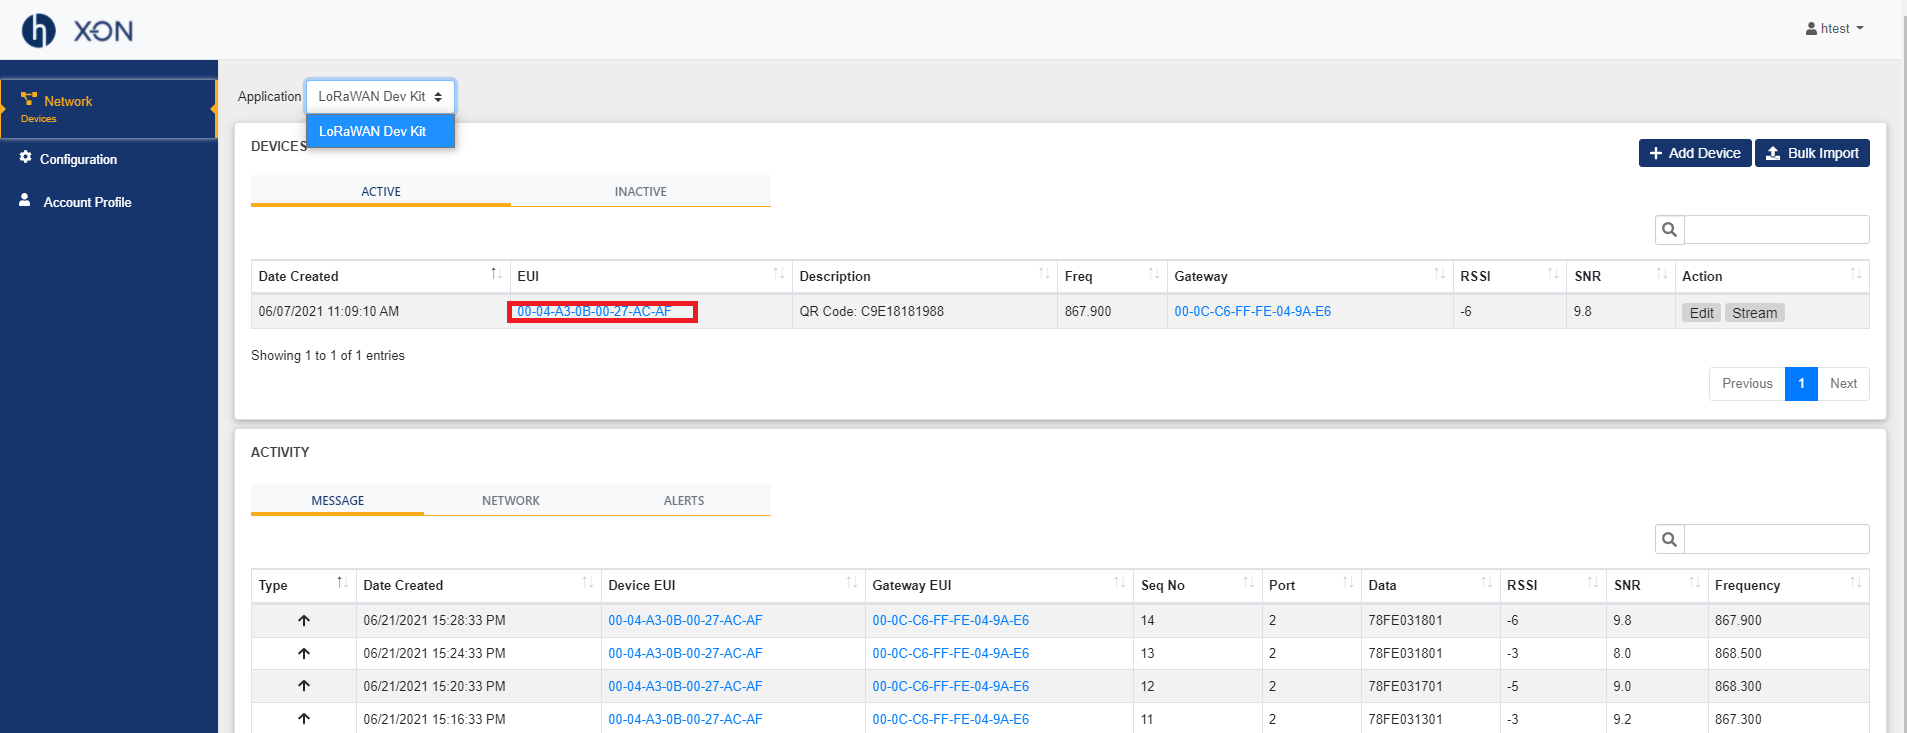The image size is (1907, 733).
Task: Click the Network sidebar icon
Action: pyautogui.click(x=29, y=99)
